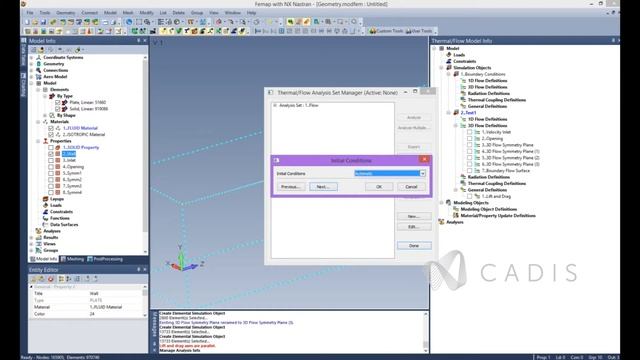
Task: Collapse the Properties node
Action: (x=38, y=141)
